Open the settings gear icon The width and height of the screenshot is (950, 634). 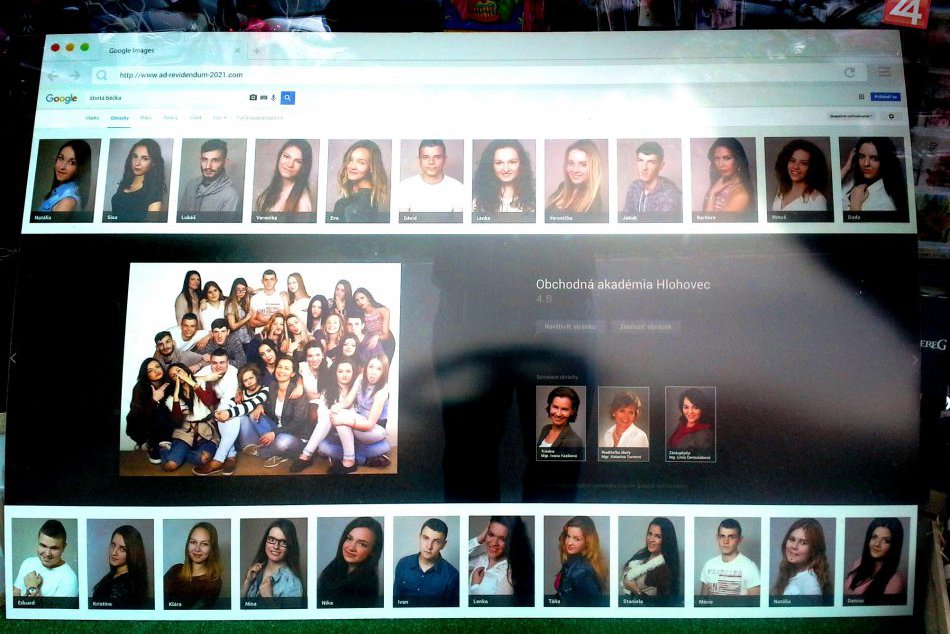point(891,117)
